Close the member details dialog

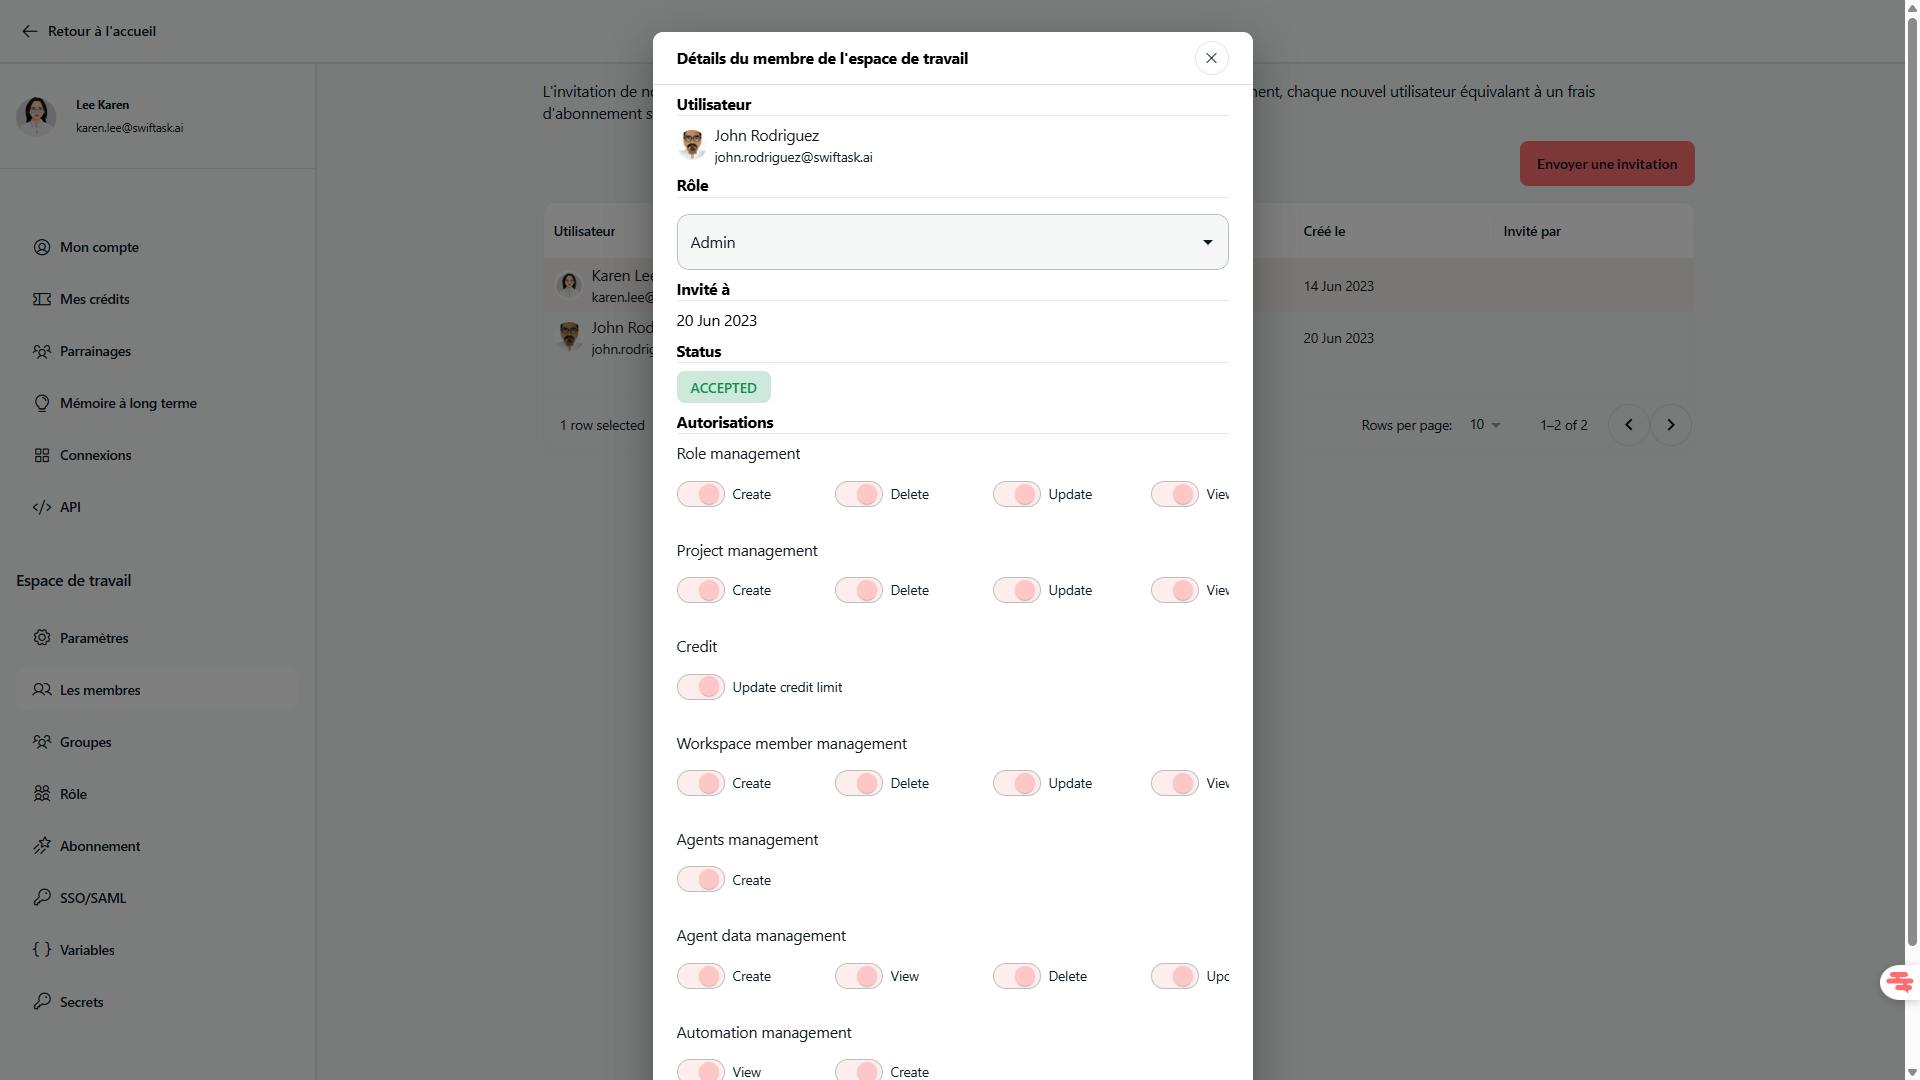[1211, 58]
